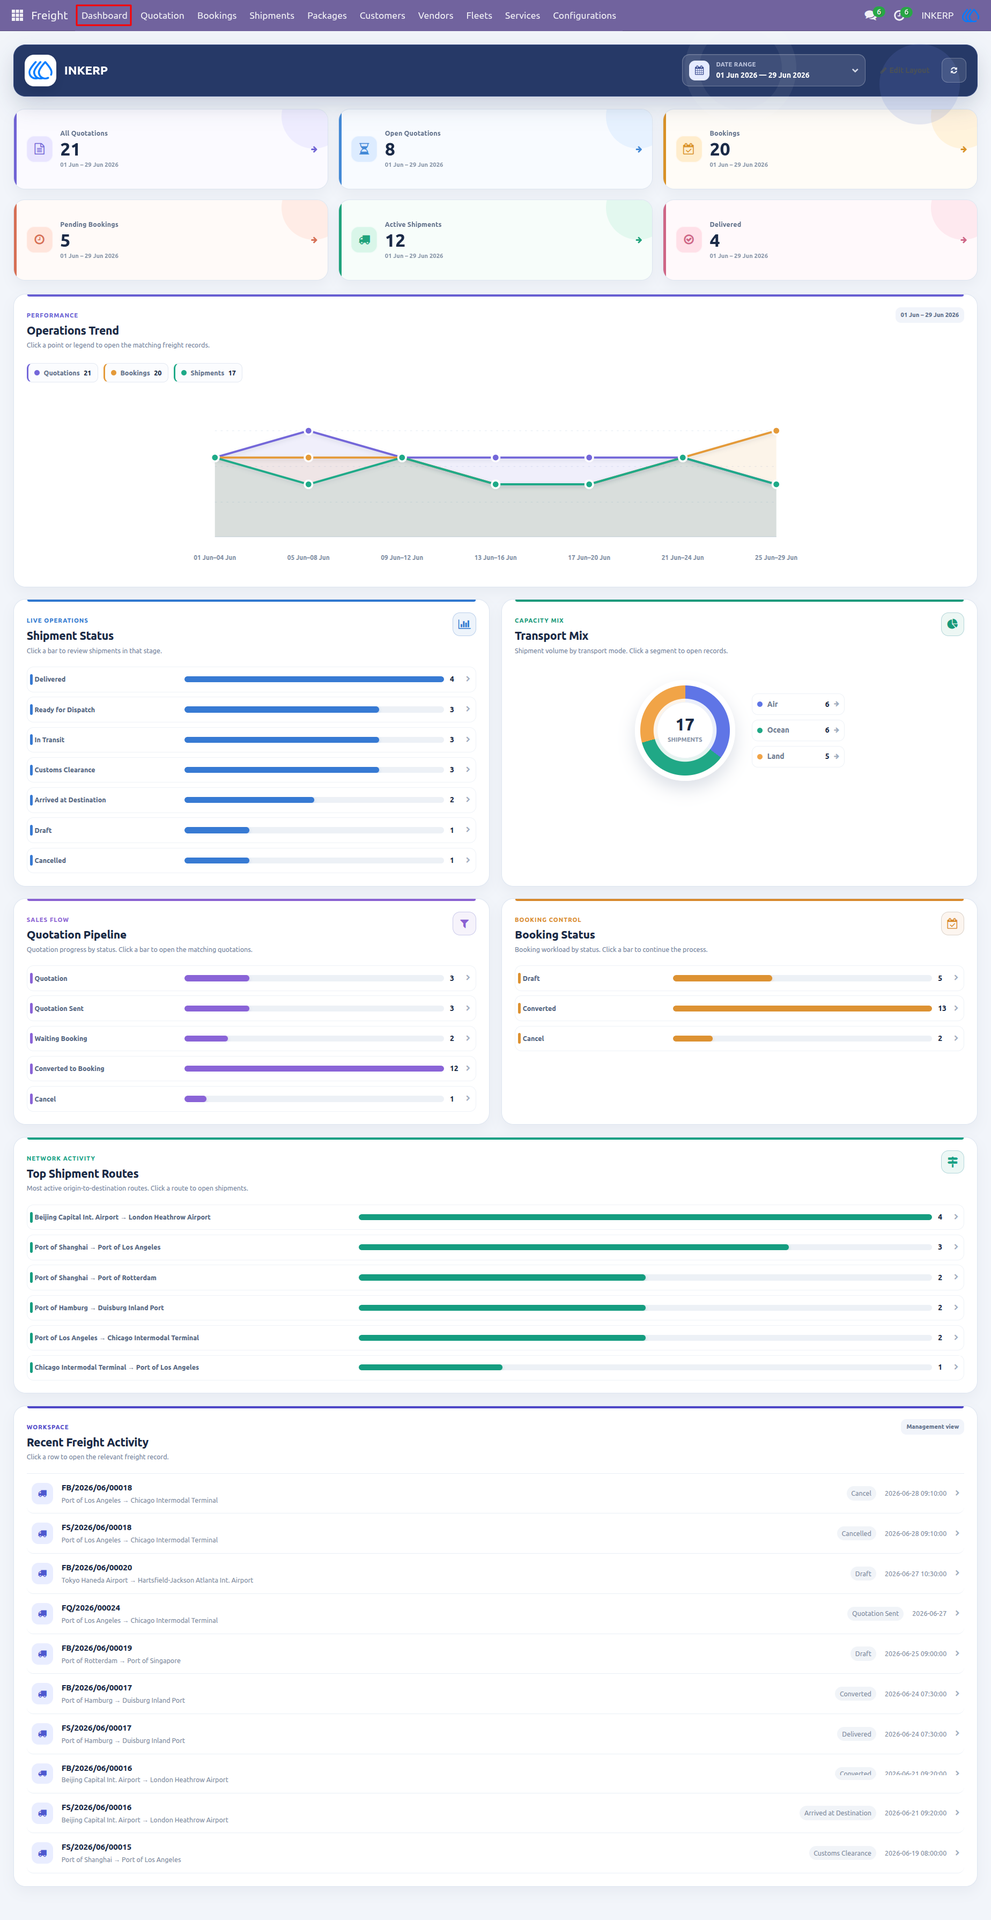This screenshot has height=1920, width=991.
Task: Toggle the Shipments legend chip
Action: click(208, 373)
